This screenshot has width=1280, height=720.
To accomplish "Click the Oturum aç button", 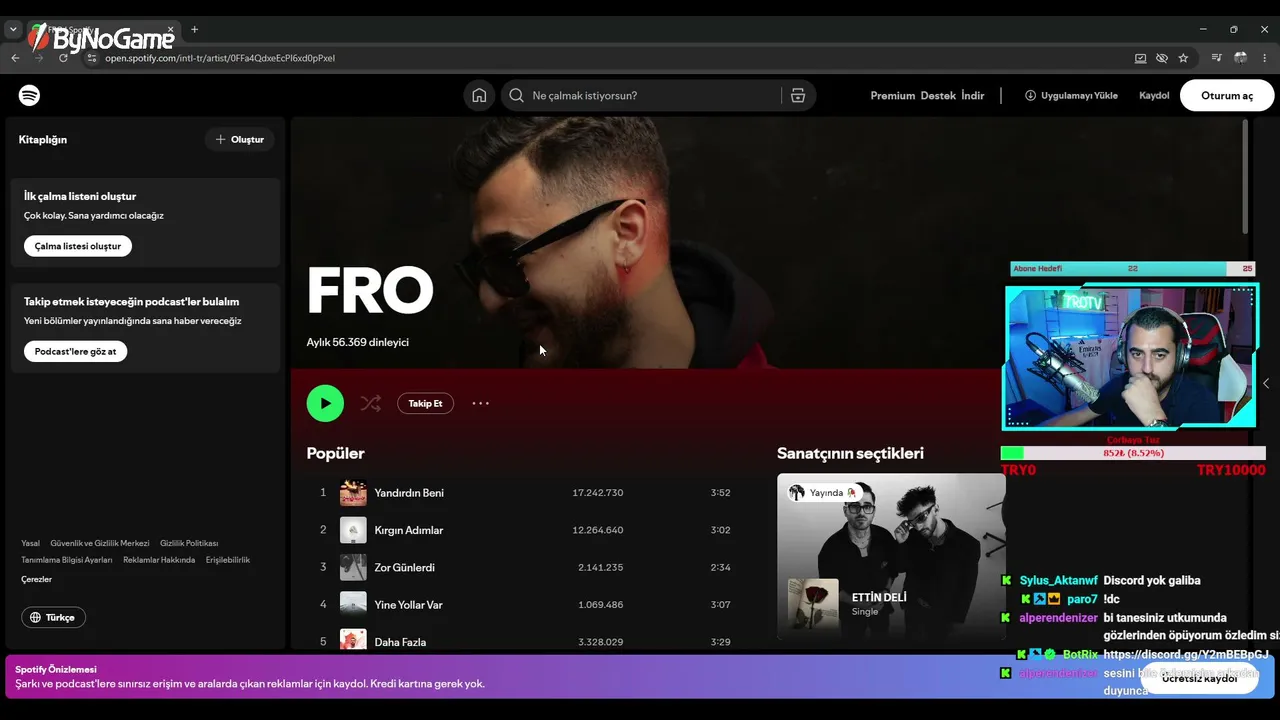I will point(1227,95).
